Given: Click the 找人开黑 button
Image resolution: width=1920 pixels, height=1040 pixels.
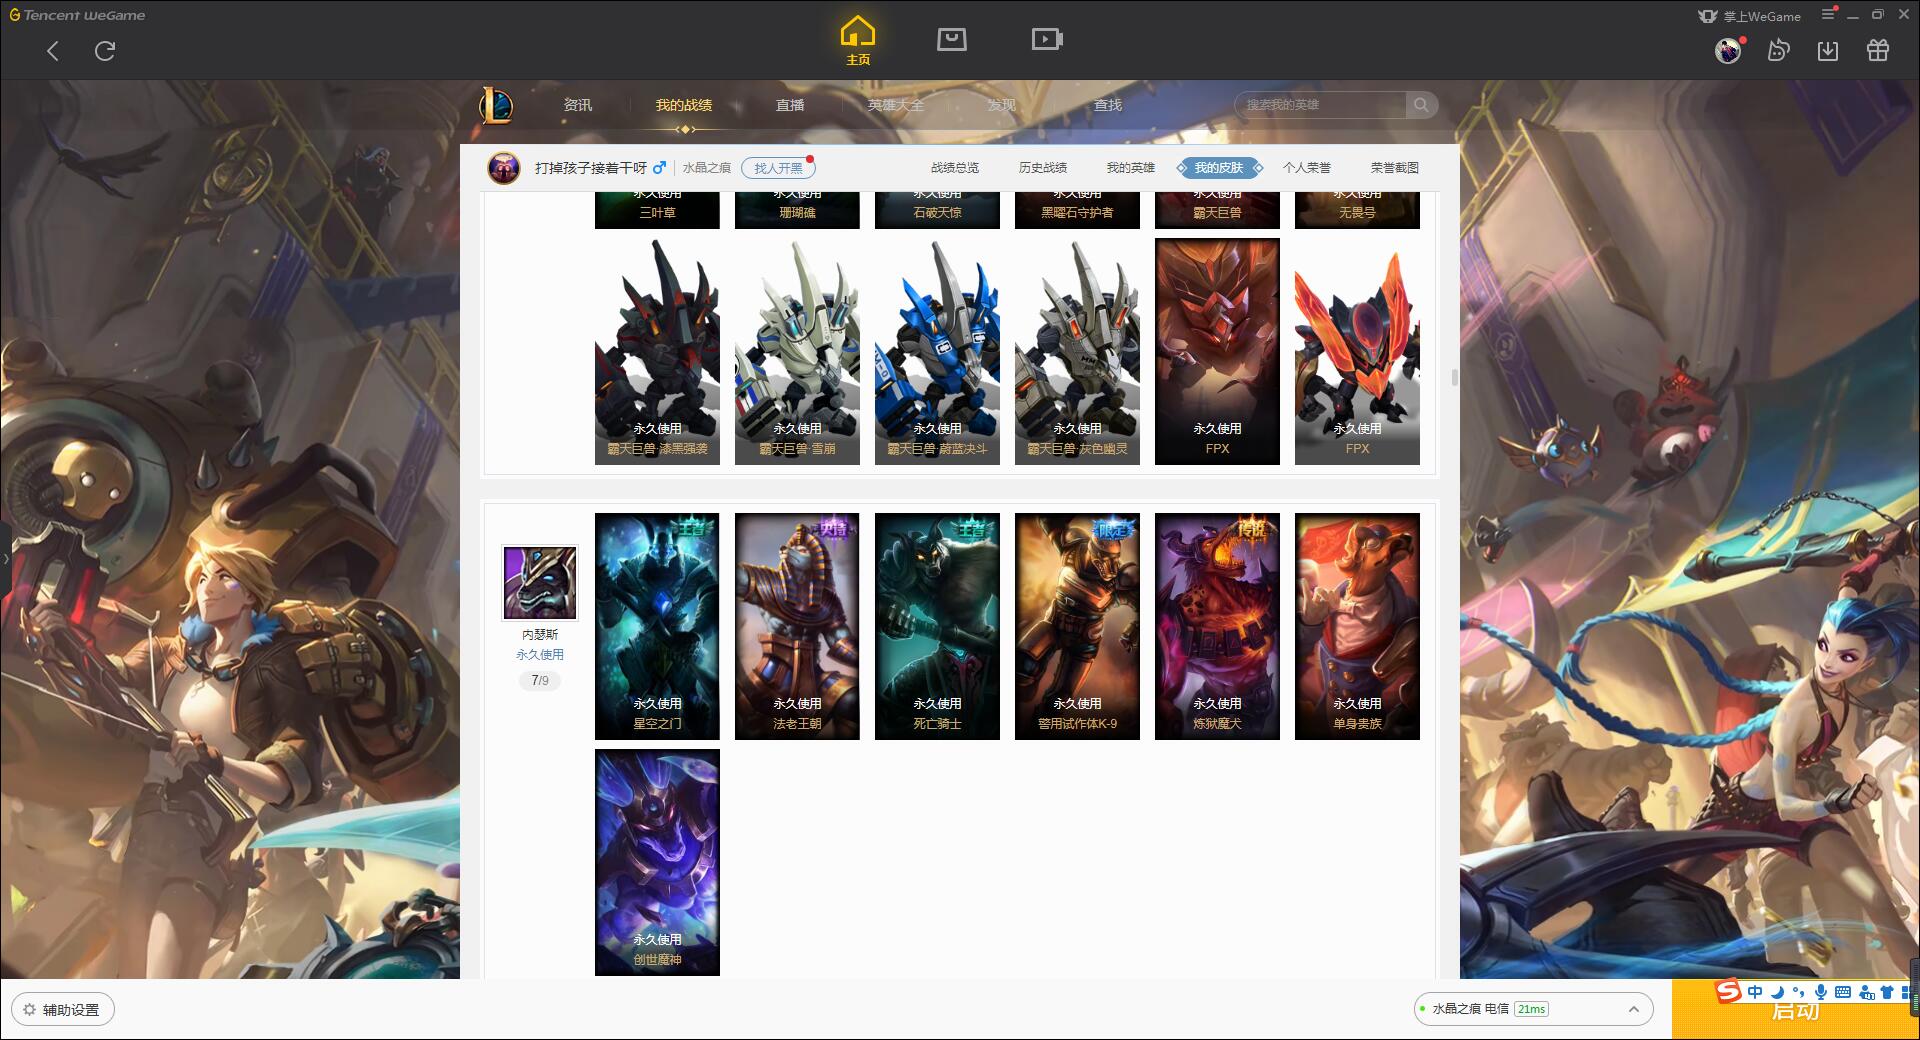Looking at the screenshot, I should coord(778,168).
